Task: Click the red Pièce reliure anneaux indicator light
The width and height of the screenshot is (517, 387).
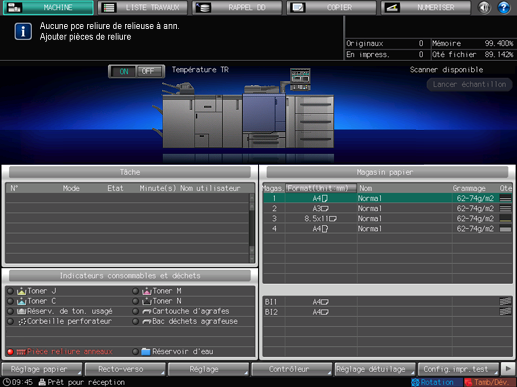Action: (x=10, y=352)
